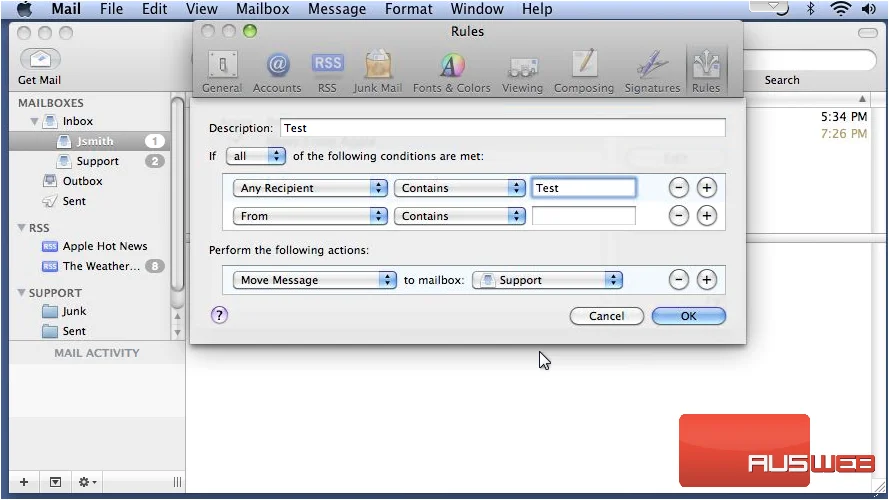
Task: Open the Message menu
Action: coord(337,9)
